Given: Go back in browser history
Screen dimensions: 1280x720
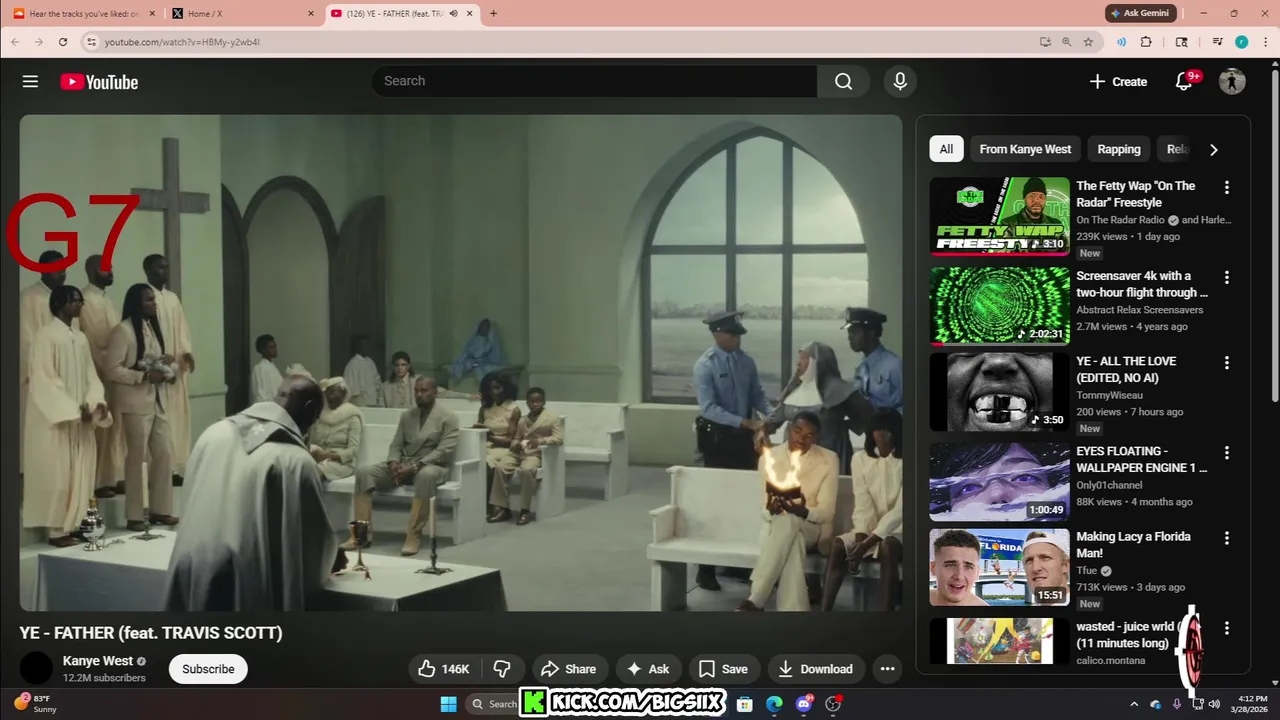Looking at the screenshot, I should [x=15, y=42].
